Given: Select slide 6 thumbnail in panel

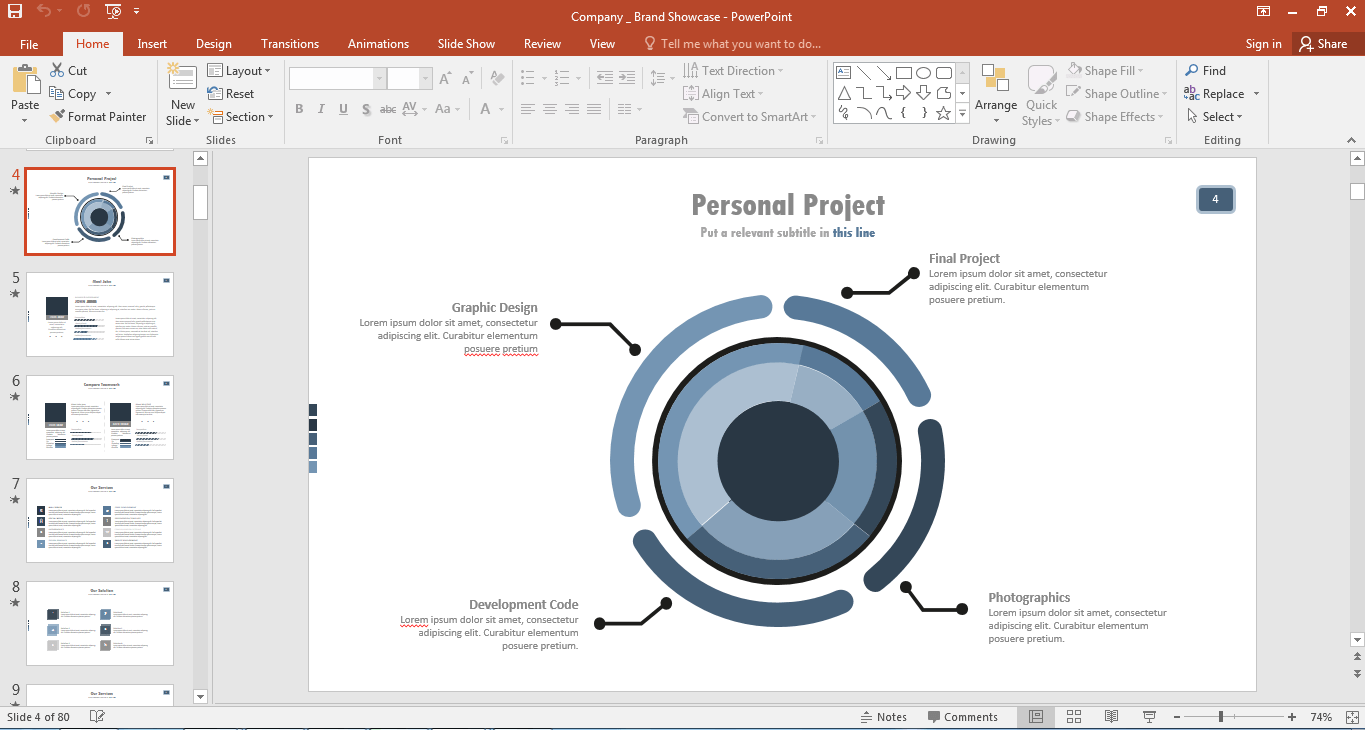Looking at the screenshot, I should coord(99,417).
